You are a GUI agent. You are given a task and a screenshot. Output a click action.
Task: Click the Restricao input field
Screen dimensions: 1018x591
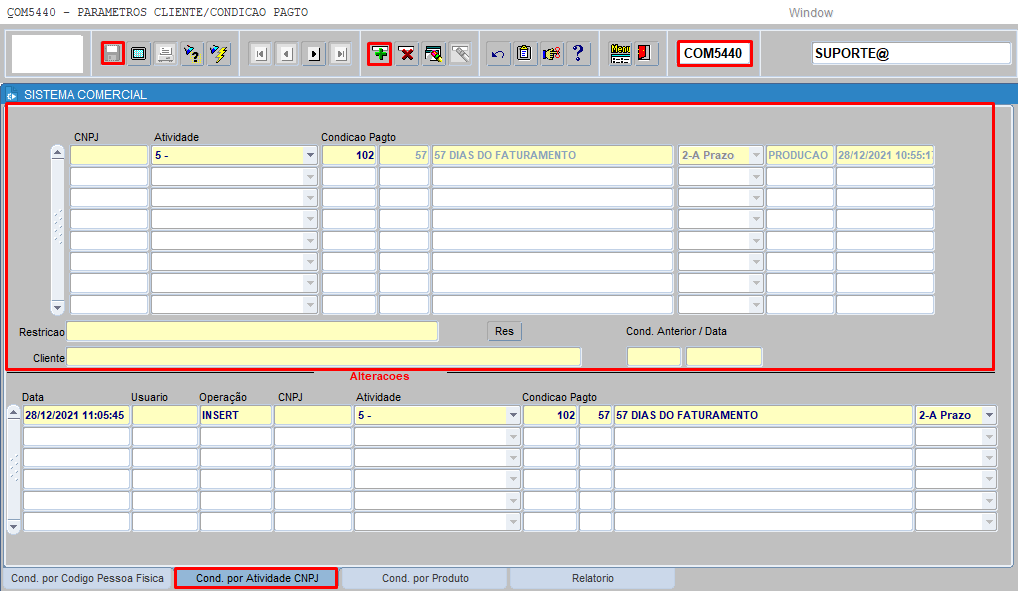pos(252,332)
